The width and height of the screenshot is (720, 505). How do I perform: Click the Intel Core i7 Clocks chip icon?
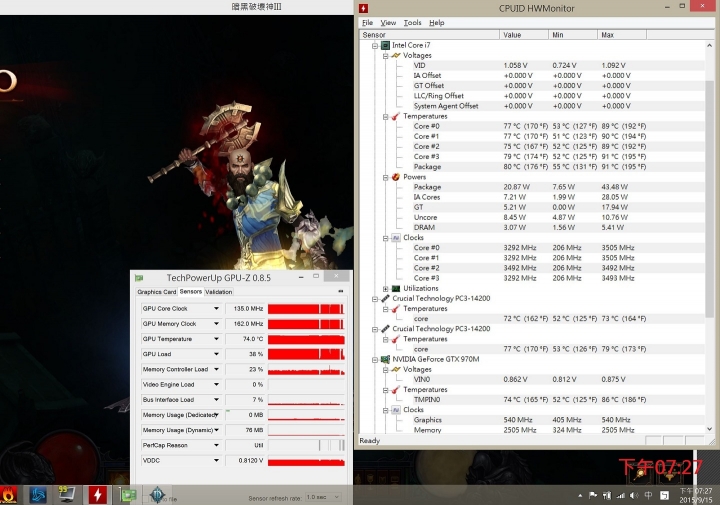[x=396, y=238]
